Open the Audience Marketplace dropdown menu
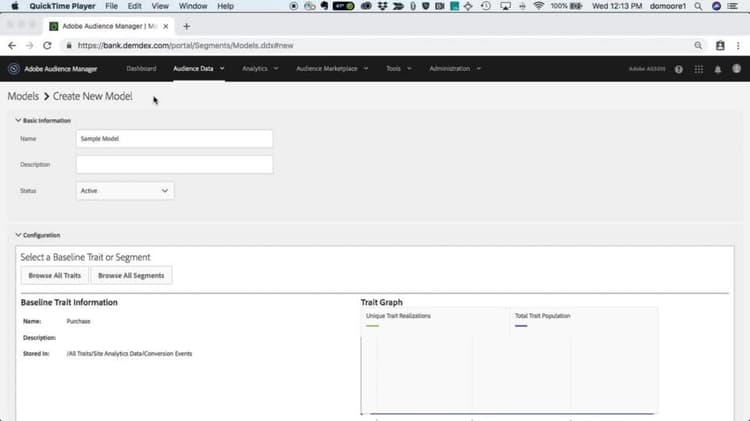This screenshot has height=421, width=750. click(x=332, y=69)
